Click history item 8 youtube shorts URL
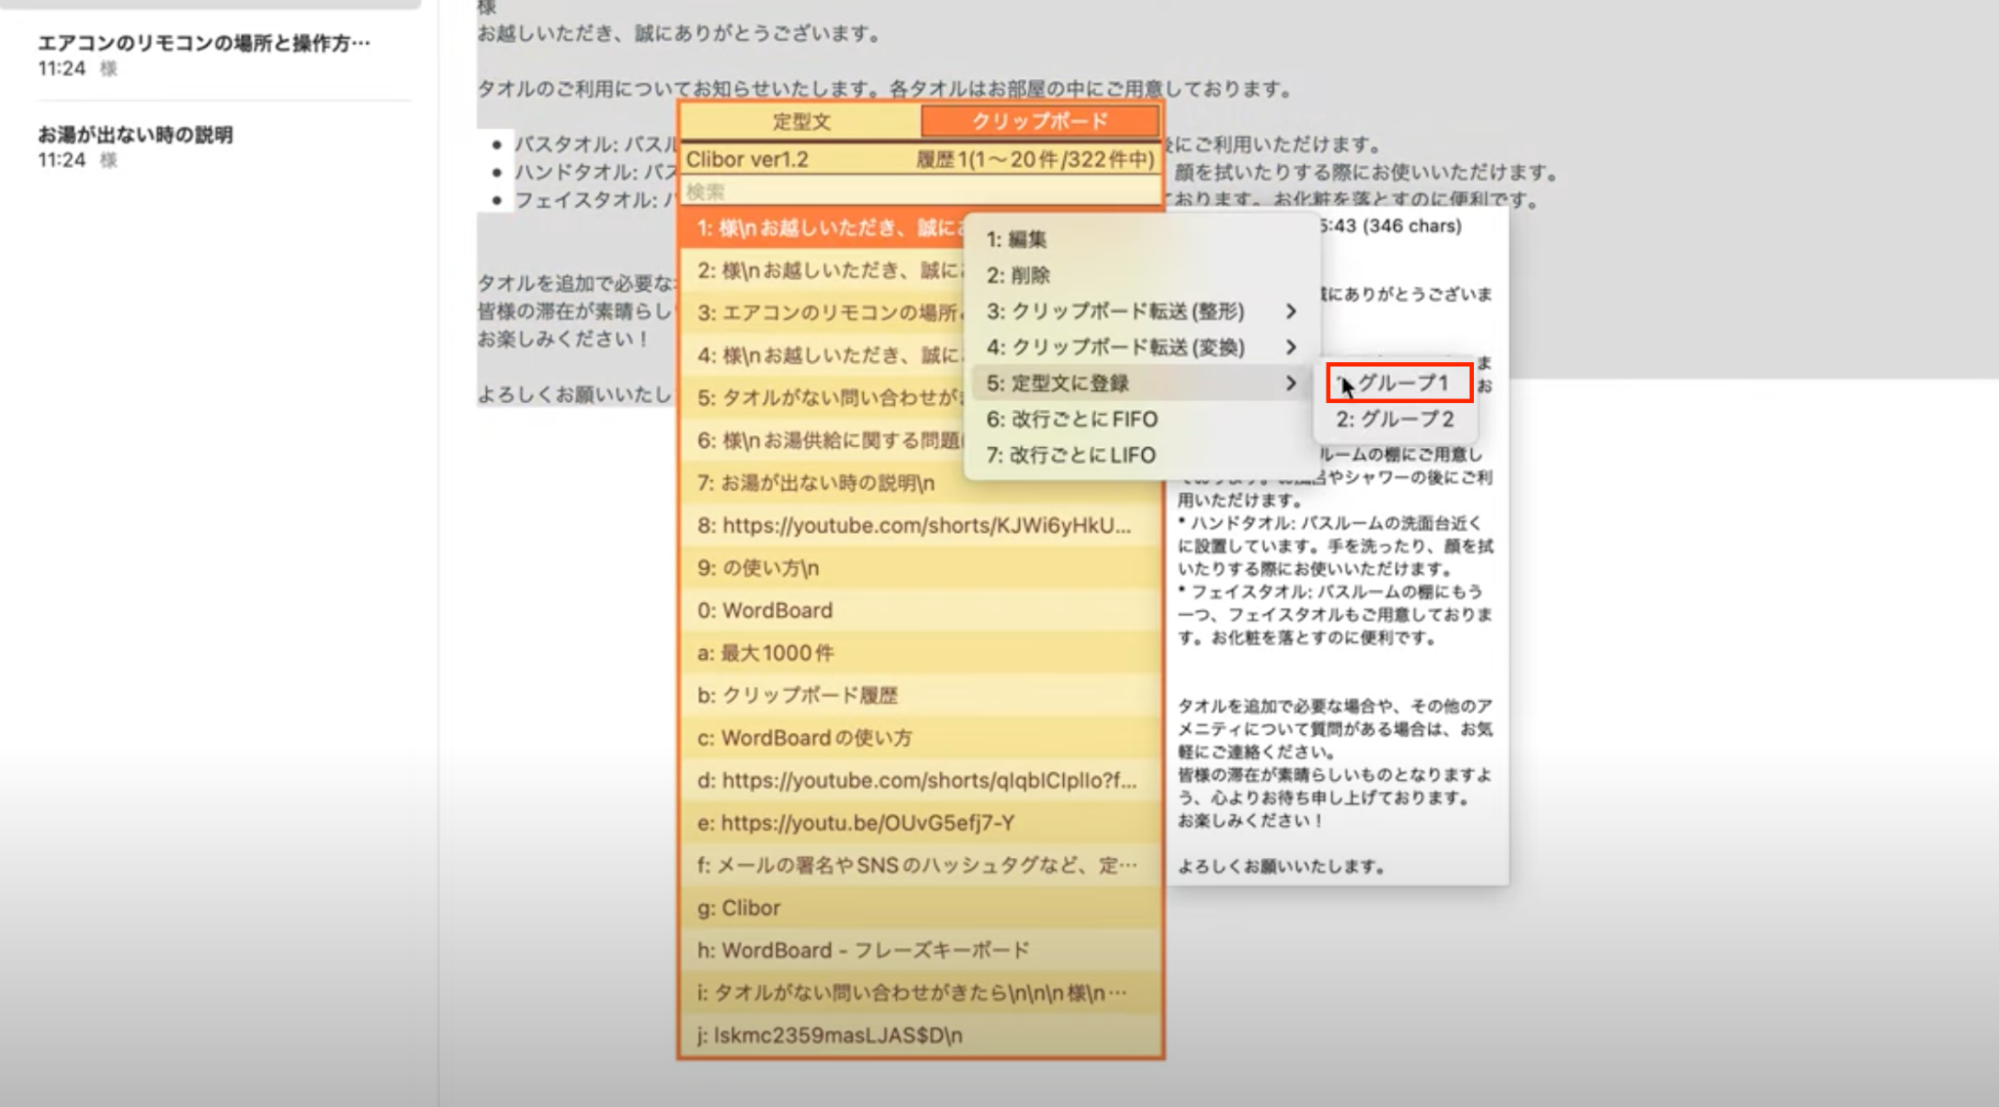1999x1107 pixels. [915, 526]
